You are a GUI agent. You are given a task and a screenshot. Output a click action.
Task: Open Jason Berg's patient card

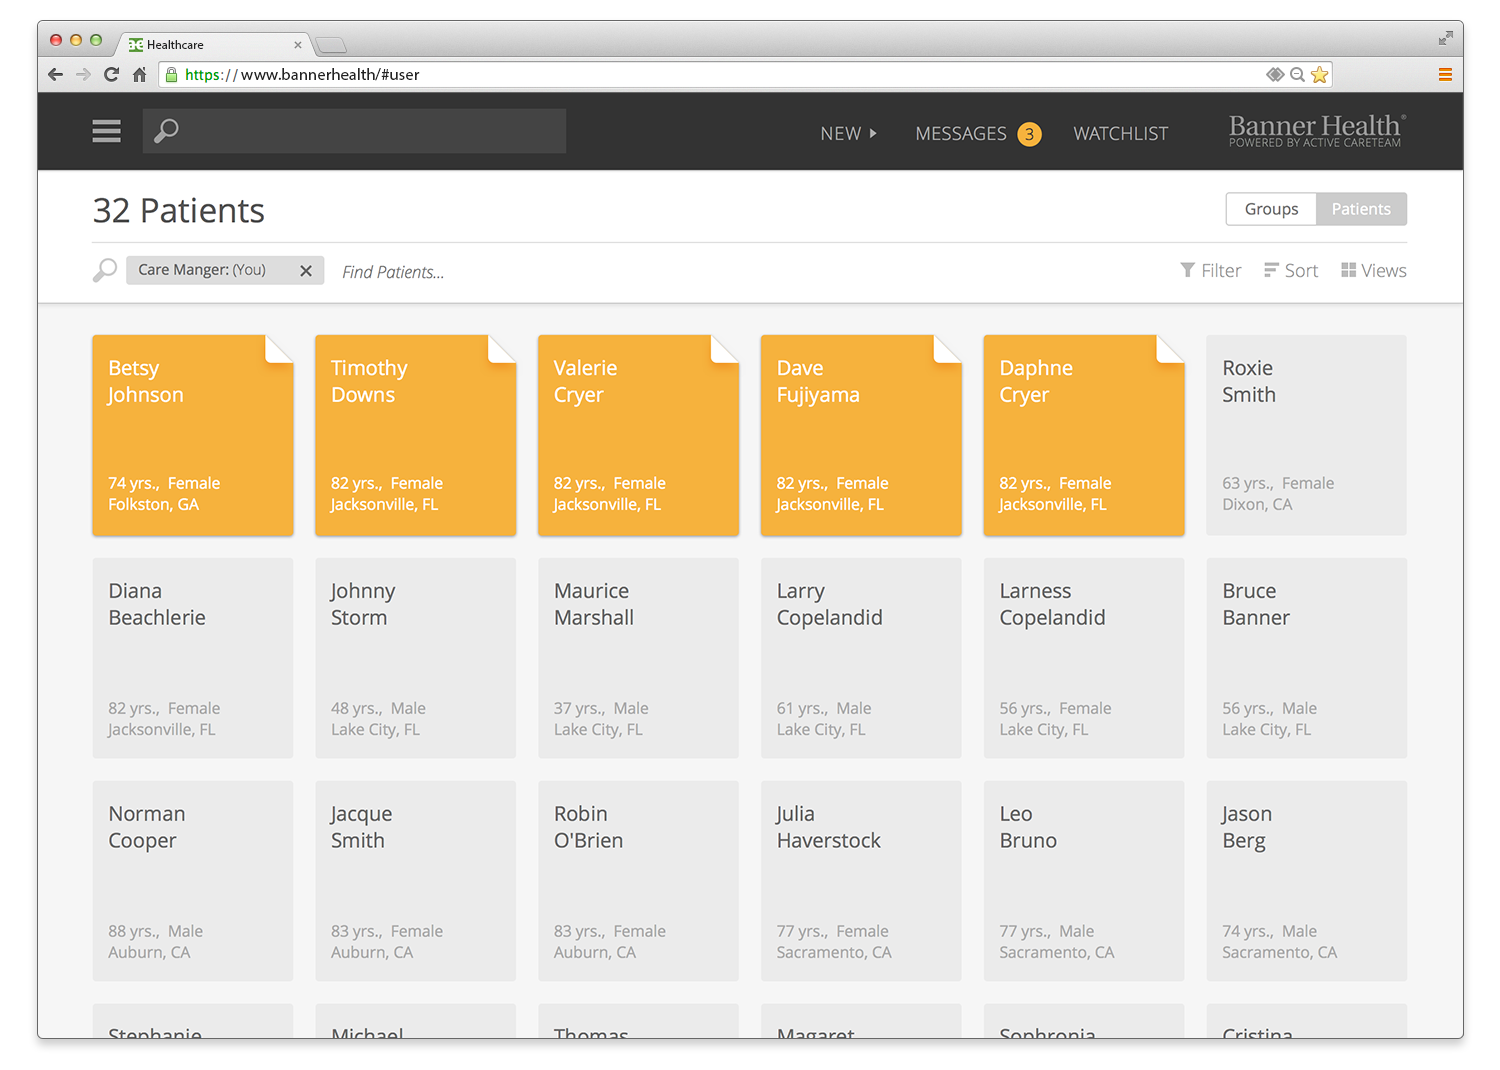pos(1306,881)
